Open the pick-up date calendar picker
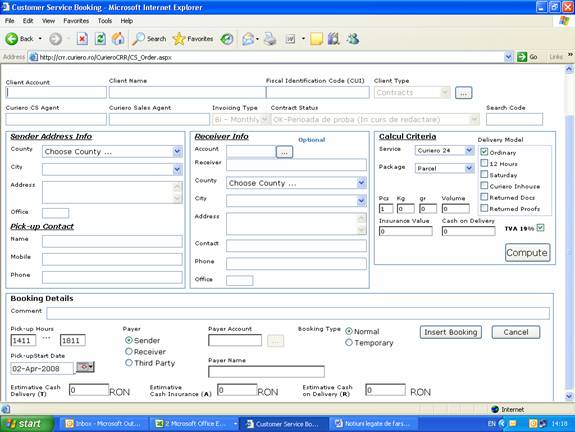This screenshot has height=432, width=575. [85, 367]
